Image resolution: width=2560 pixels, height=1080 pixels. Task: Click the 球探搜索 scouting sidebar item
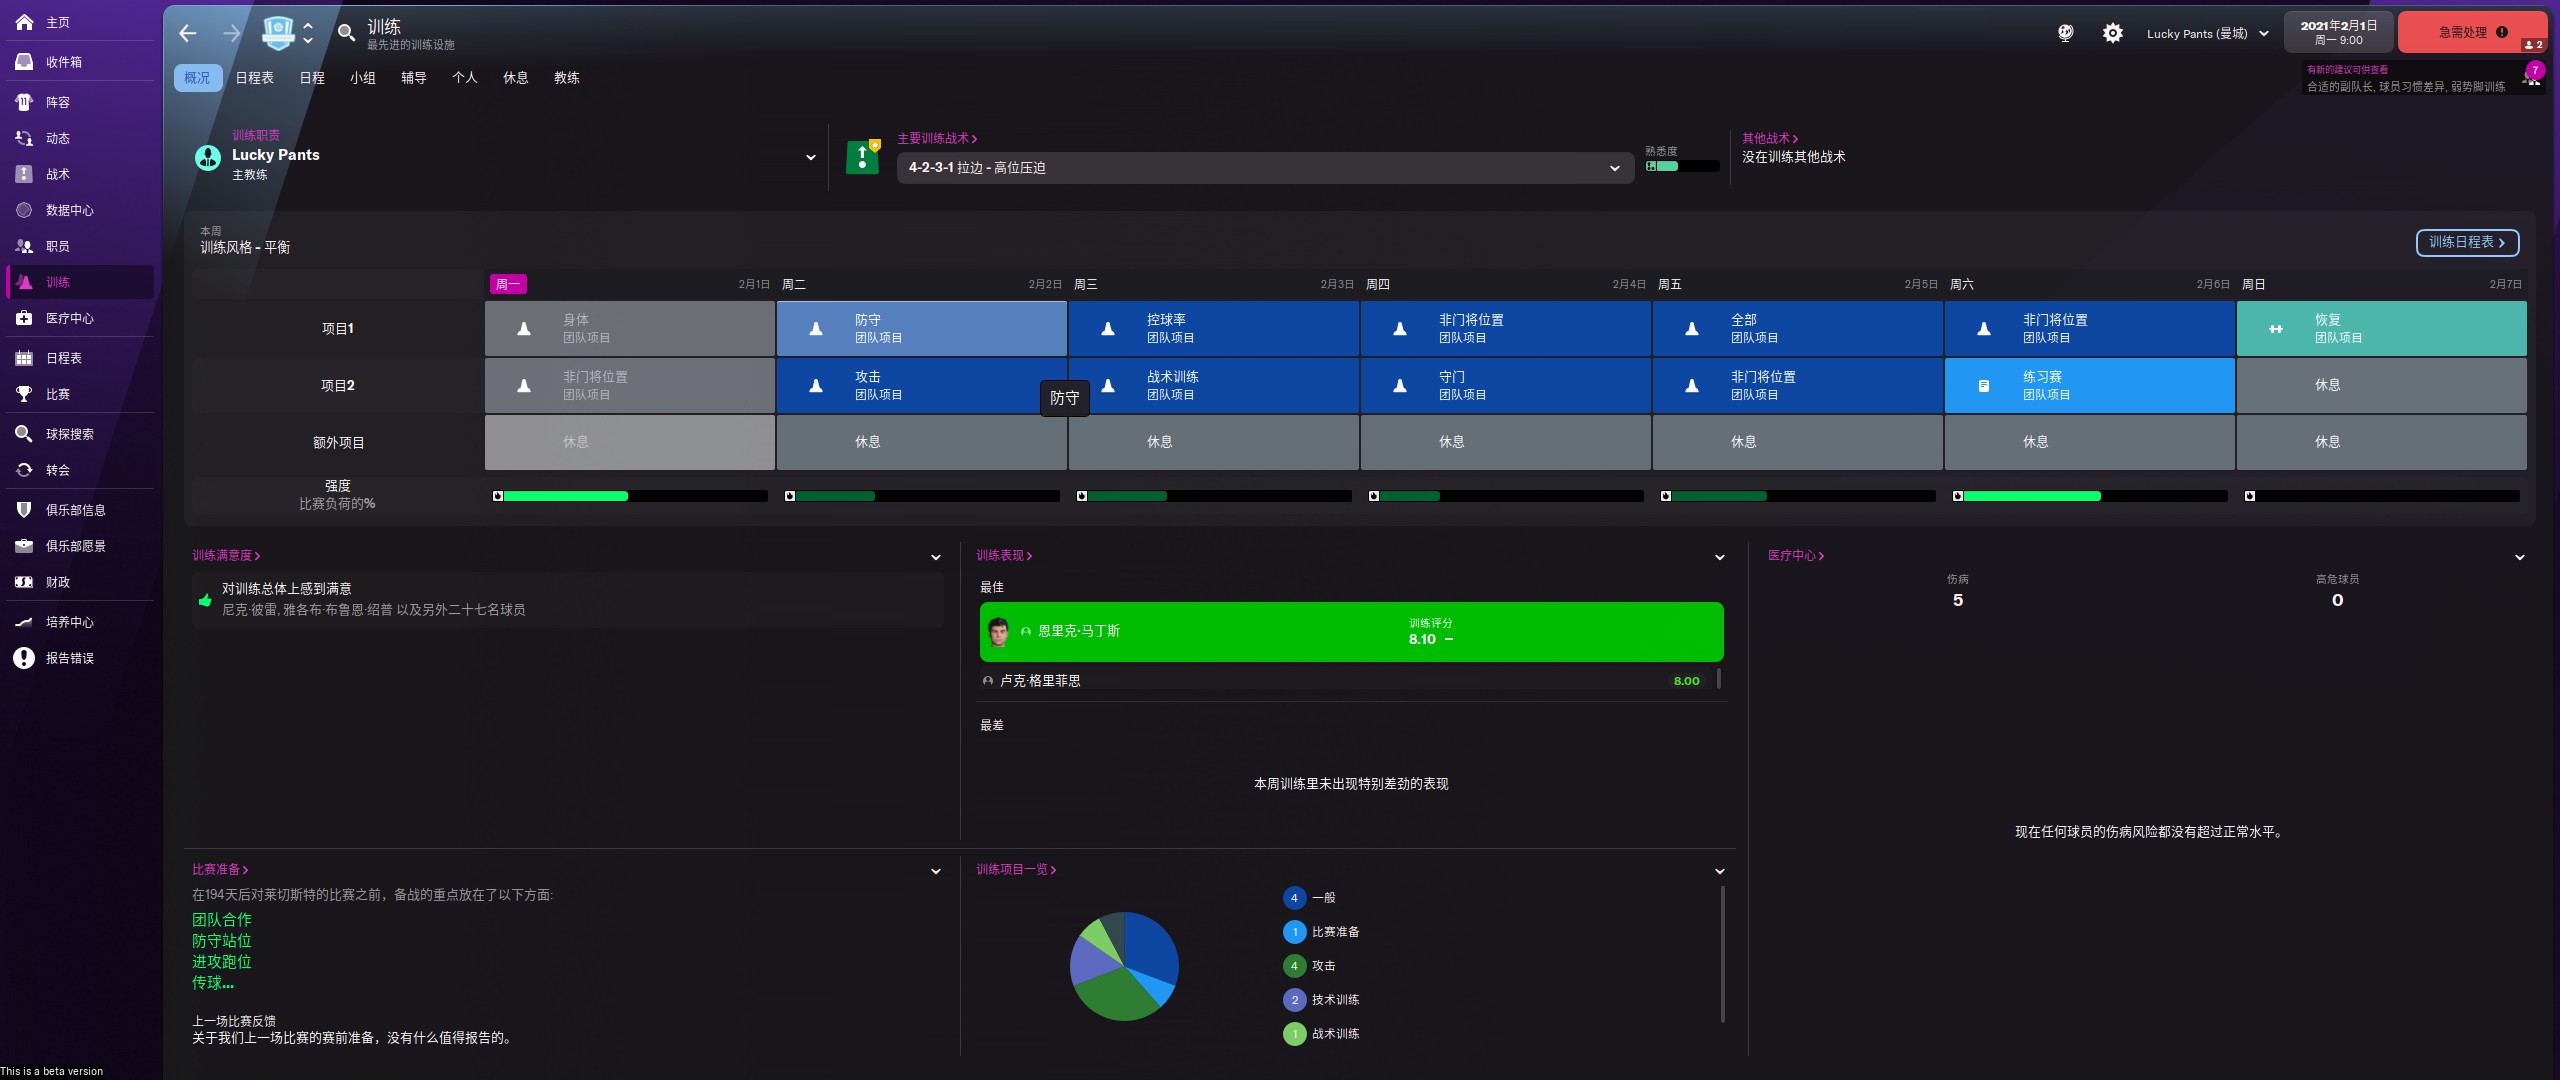[69, 434]
